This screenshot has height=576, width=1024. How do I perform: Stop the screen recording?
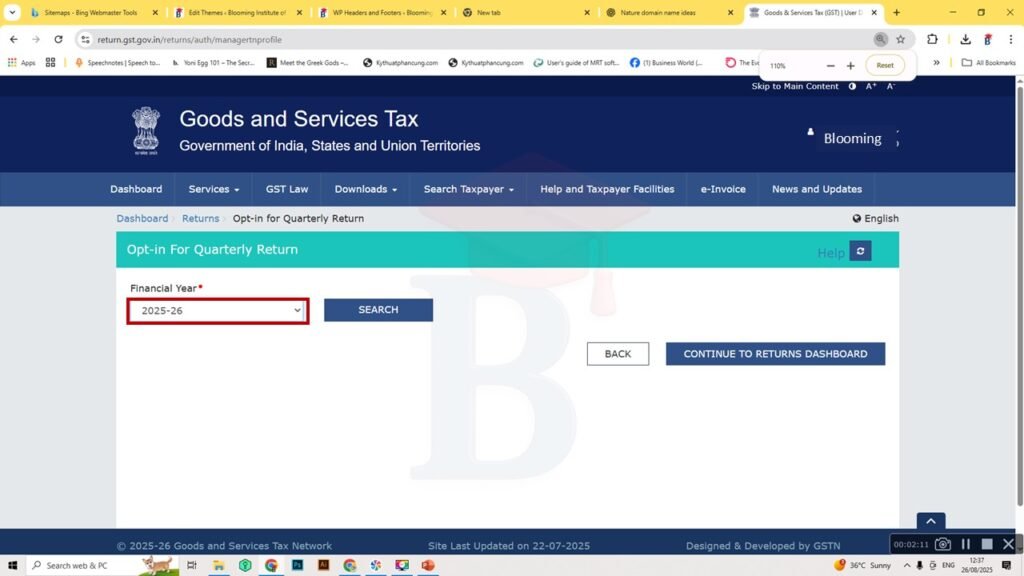987,544
